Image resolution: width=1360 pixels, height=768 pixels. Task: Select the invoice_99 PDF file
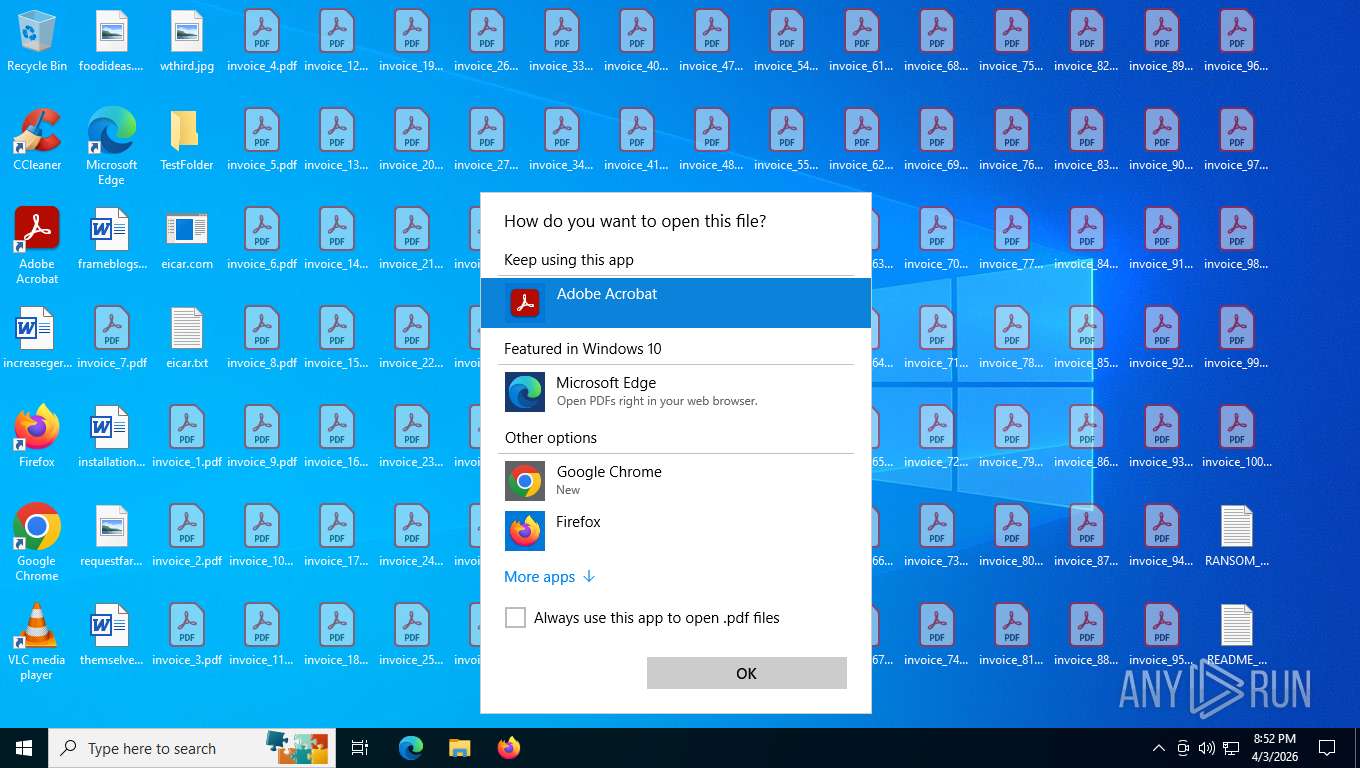(x=1237, y=338)
